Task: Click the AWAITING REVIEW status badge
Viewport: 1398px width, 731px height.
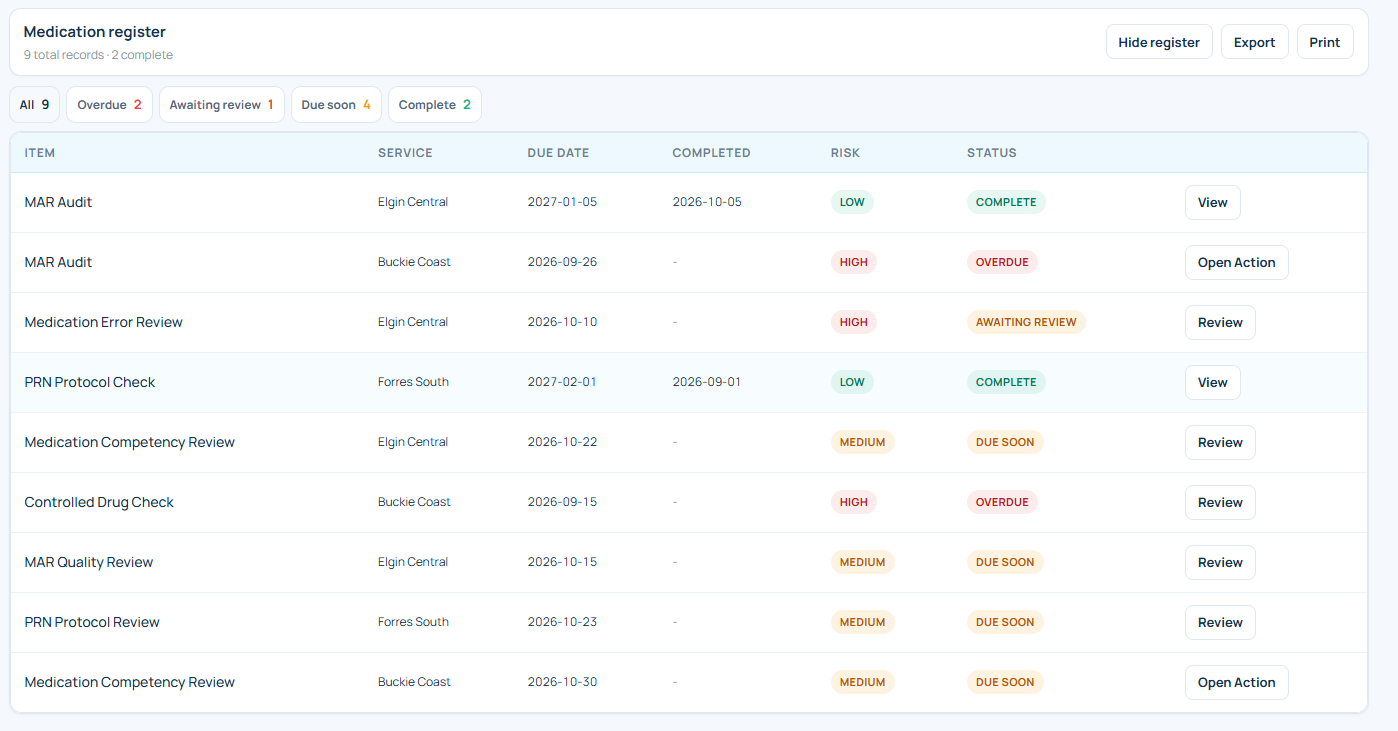Action: (1026, 322)
